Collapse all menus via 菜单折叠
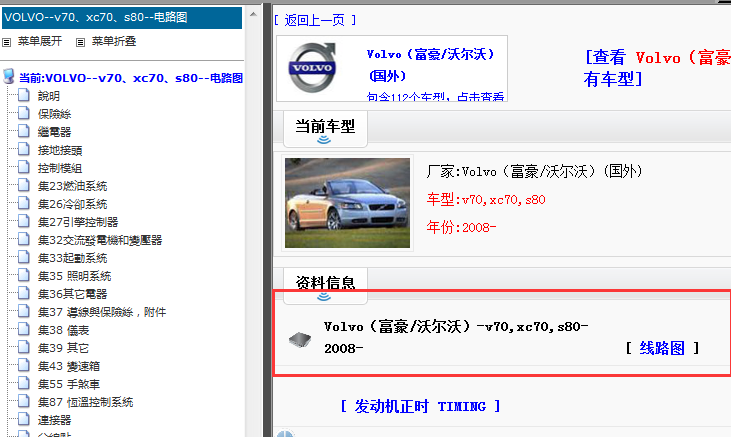The image size is (731, 437). [x=114, y=42]
